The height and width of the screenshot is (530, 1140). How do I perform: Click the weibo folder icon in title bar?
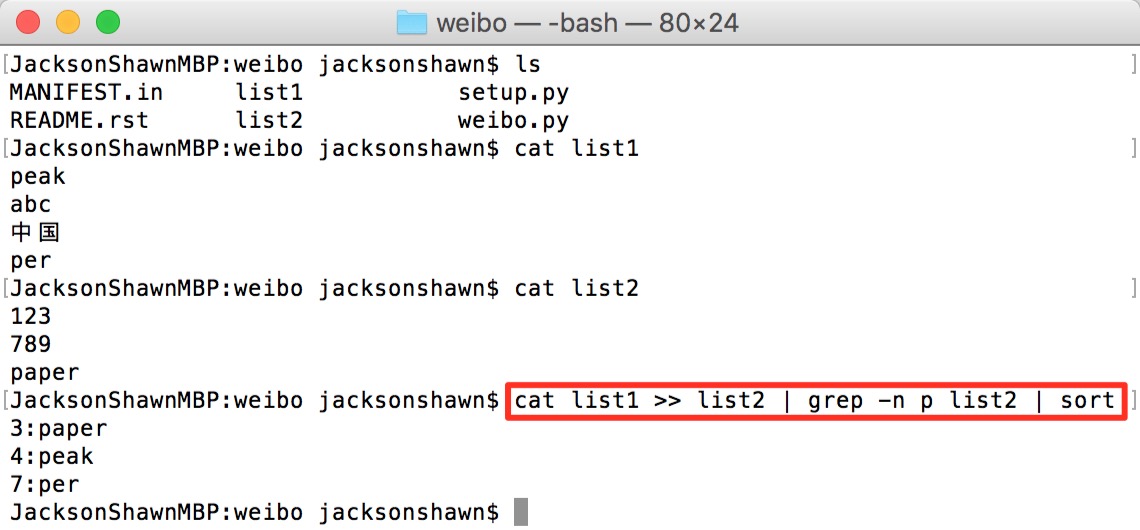point(412,22)
